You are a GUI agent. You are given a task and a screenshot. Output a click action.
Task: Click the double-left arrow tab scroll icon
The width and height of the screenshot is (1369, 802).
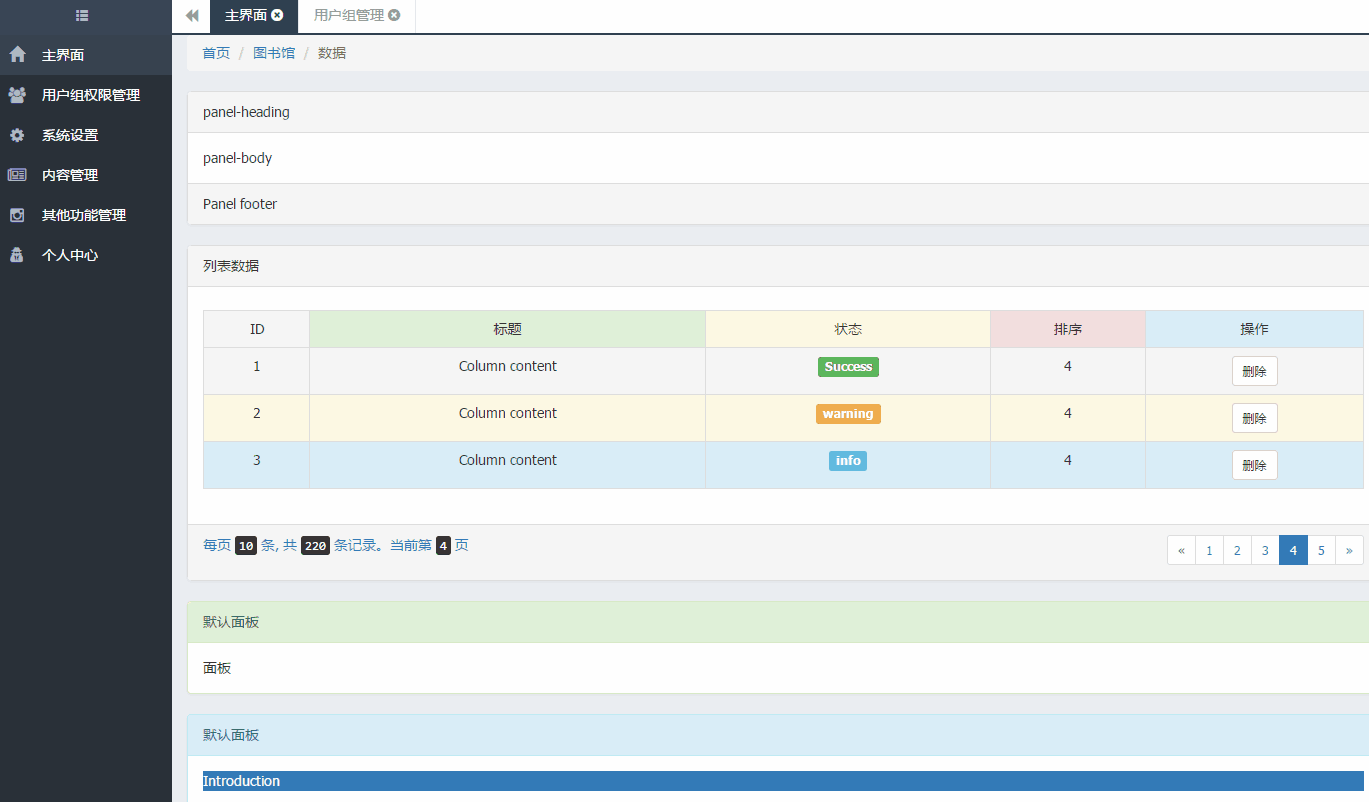(x=192, y=16)
